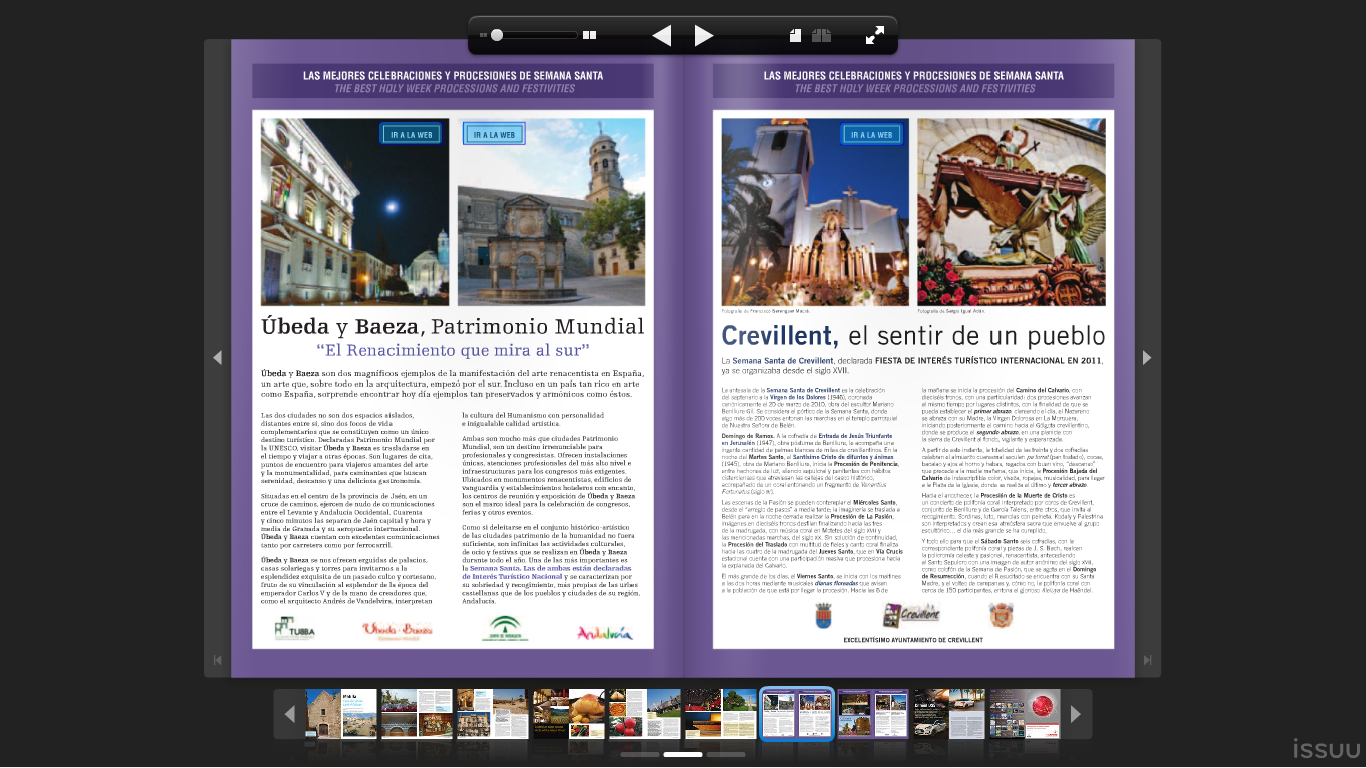The image size is (1366, 768).
Task: Click the small zoom-out icon beside the slider
Action: point(483,35)
